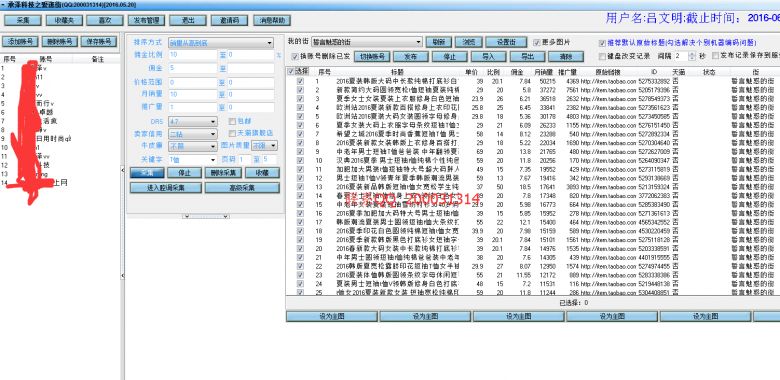Image resolution: width=780 pixels, height=380 pixels.
Task: Click the 发布 publish button
Action: (410, 56)
